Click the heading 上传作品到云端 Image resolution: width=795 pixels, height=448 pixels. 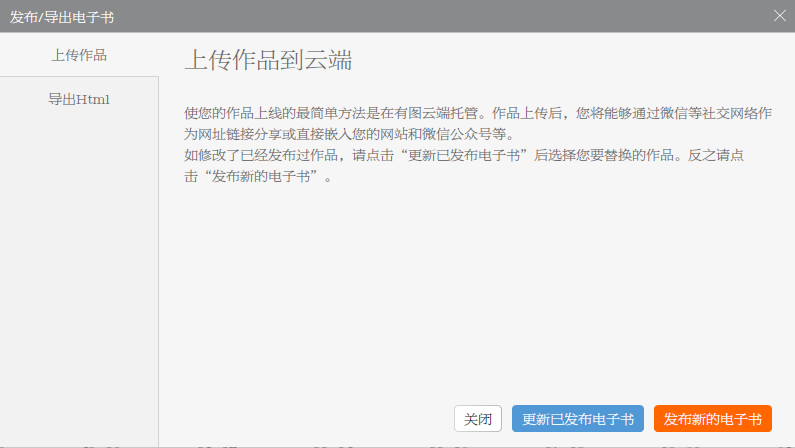pyautogui.click(x=268, y=60)
